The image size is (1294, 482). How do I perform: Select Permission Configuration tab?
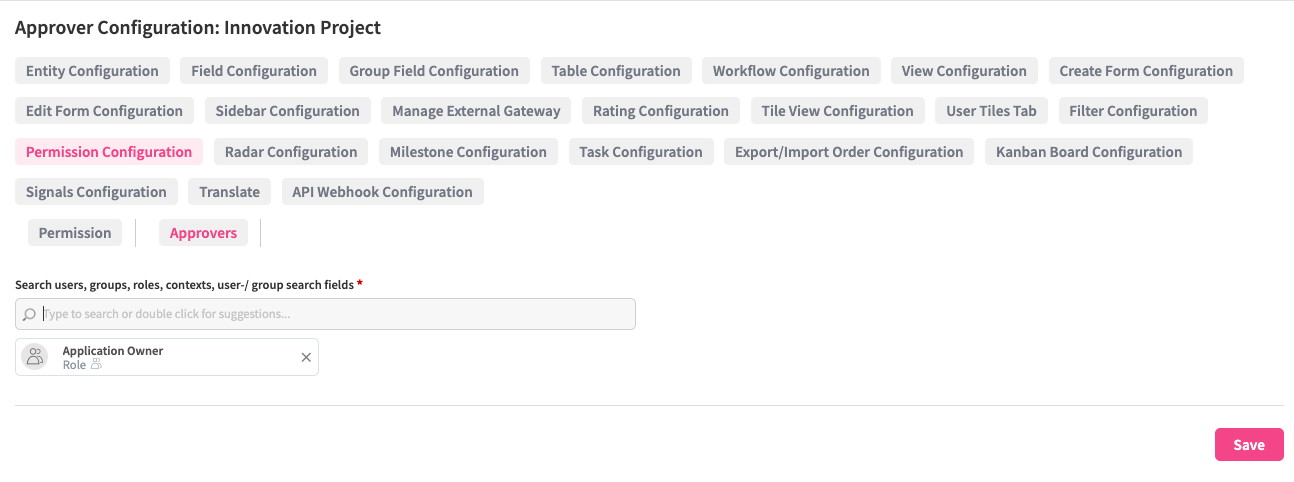109,152
